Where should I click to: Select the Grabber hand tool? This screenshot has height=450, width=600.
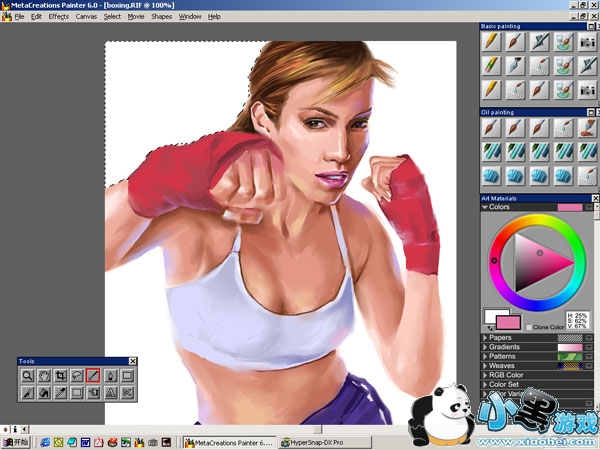[44, 376]
